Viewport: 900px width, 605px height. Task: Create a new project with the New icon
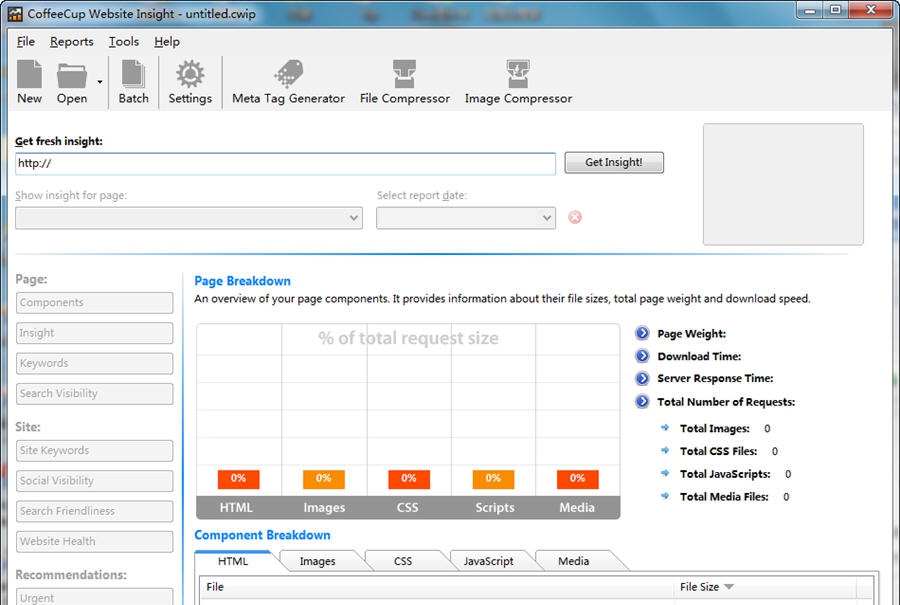(x=29, y=81)
